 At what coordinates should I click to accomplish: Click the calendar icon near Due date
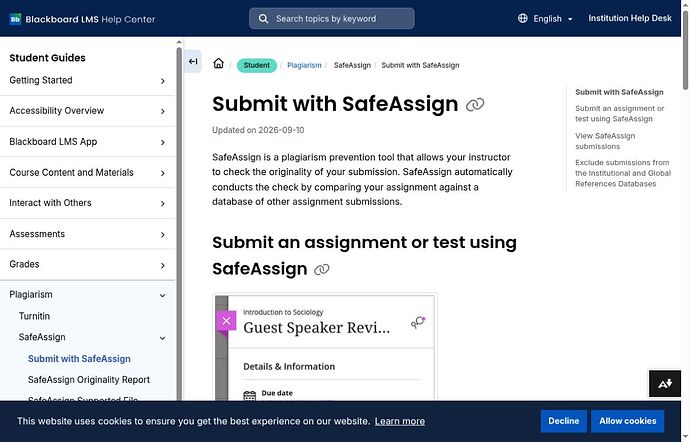(x=250, y=396)
